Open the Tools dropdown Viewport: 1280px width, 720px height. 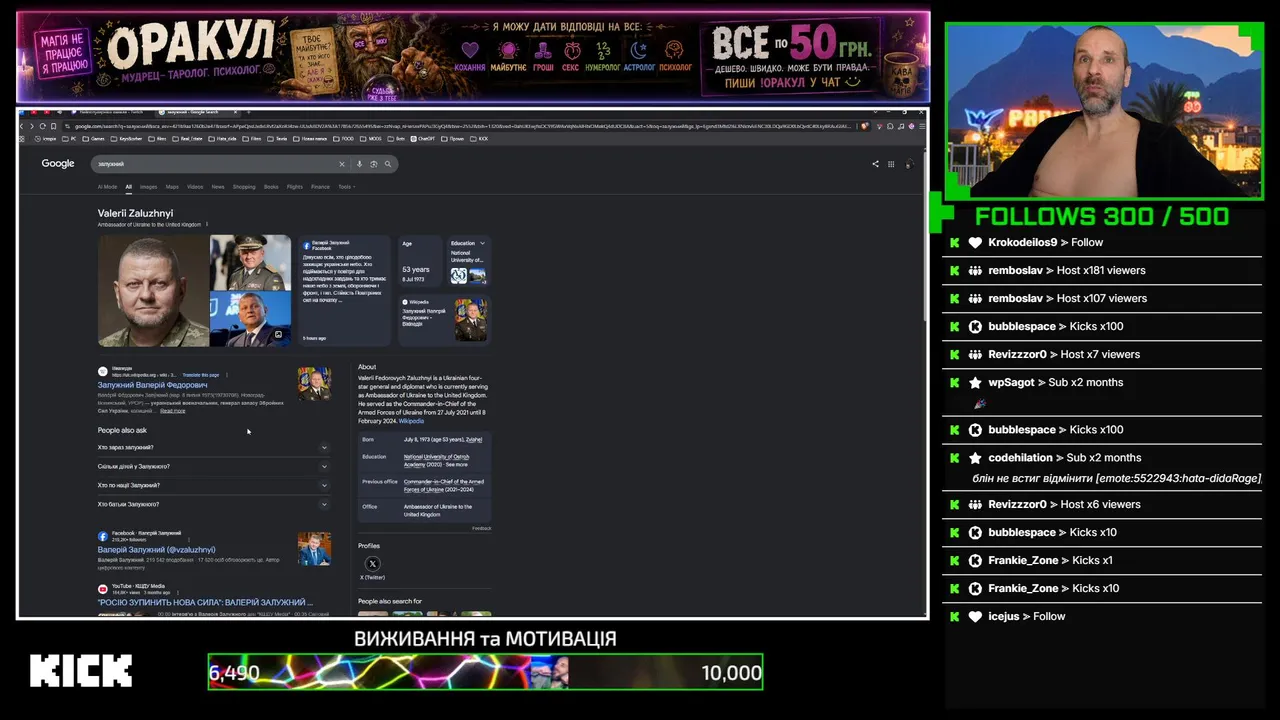(346, 187)
